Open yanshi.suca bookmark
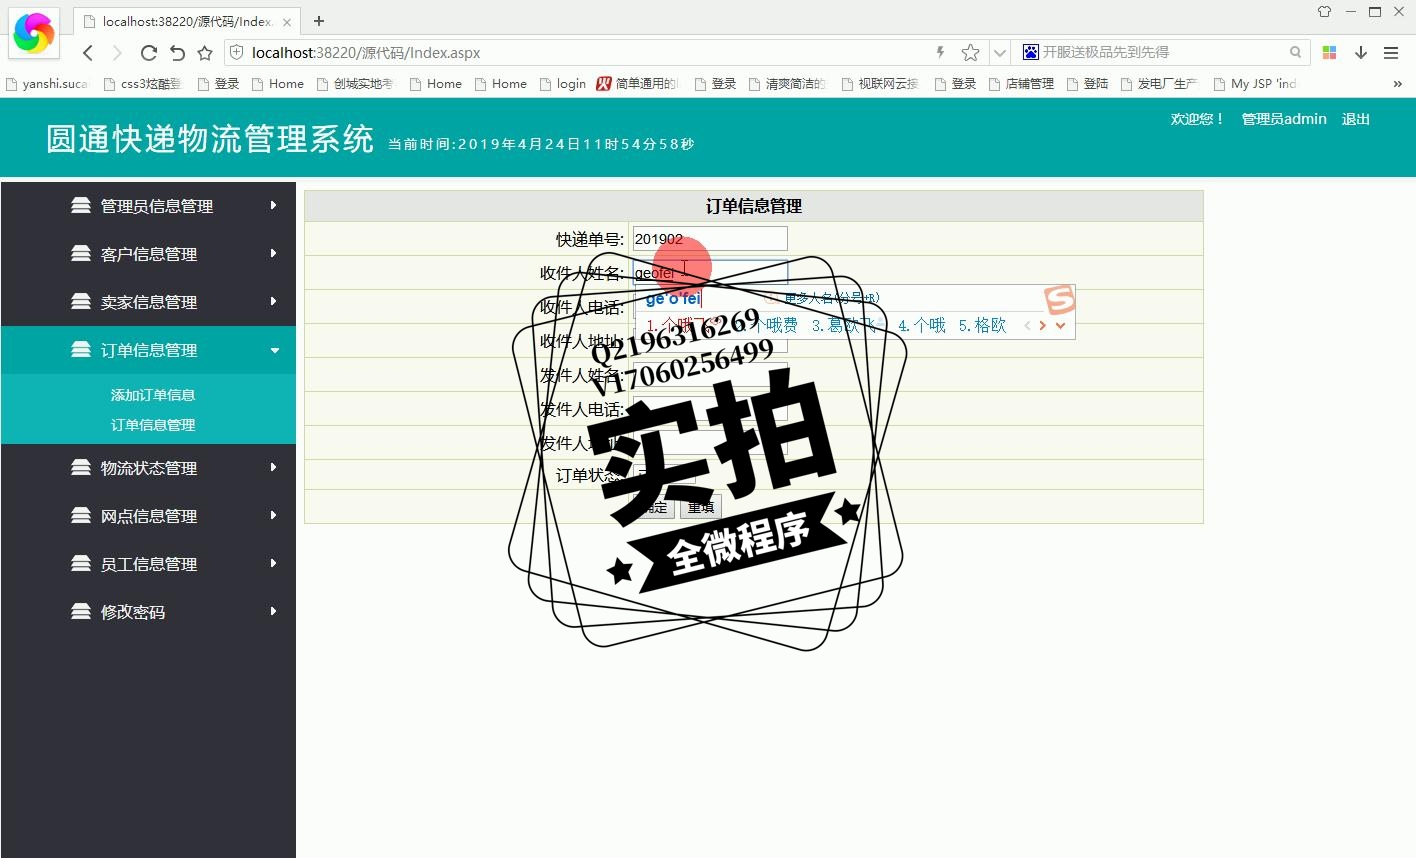The width and height of the screenshot is (1416, 858). [47, 84]
